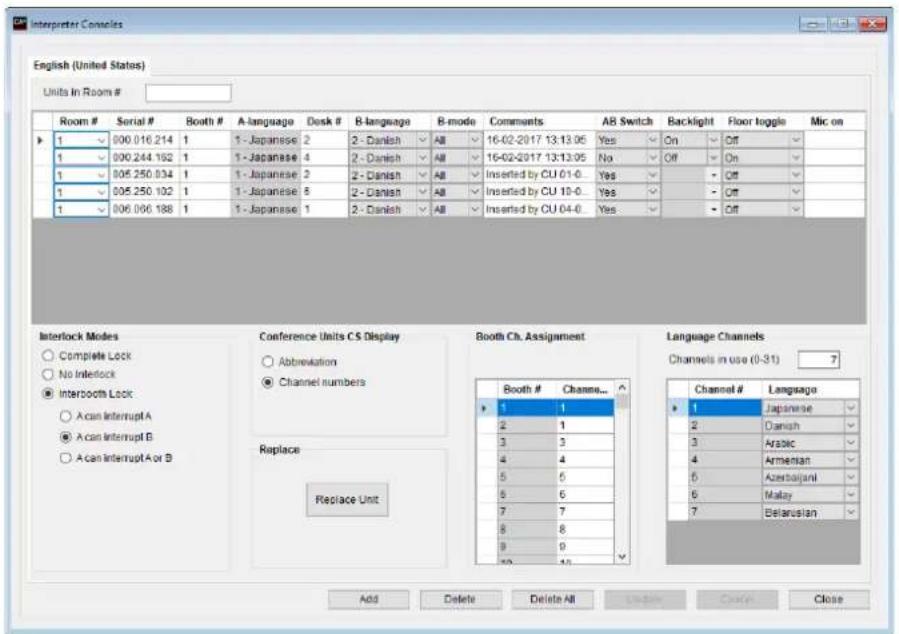Click the Replace Unit button
The height and width of the screenshot is (634, 899).
pyautogui.click(x=347, y=500)
